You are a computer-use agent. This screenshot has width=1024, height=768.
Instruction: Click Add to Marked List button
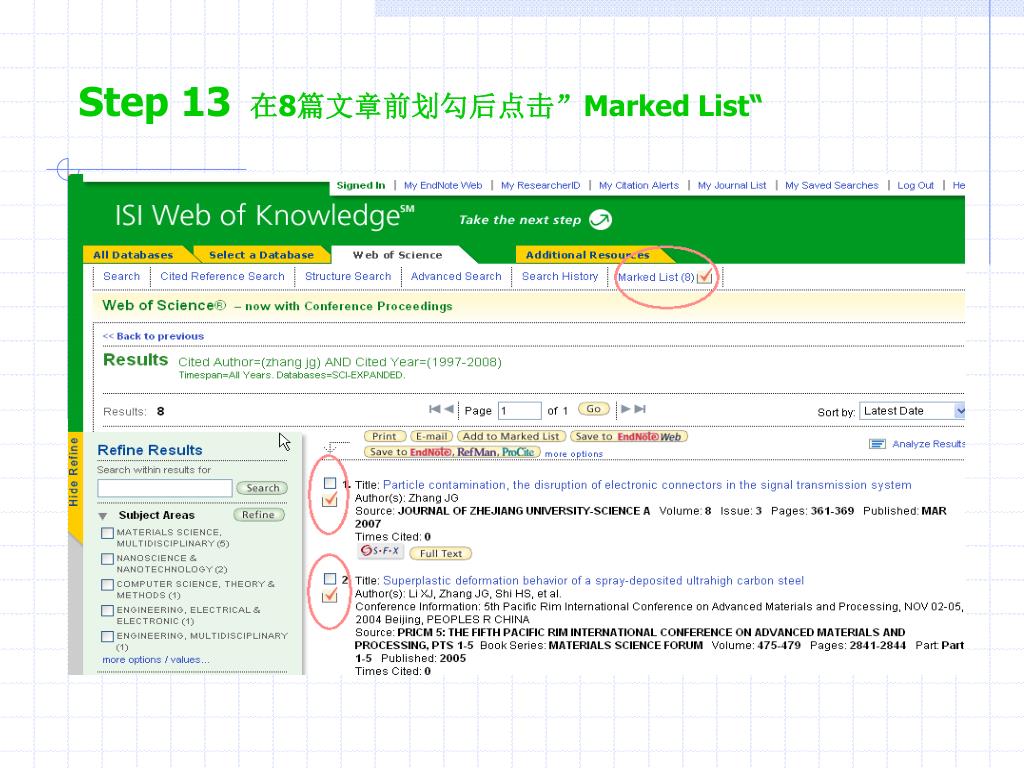(511, 436)
